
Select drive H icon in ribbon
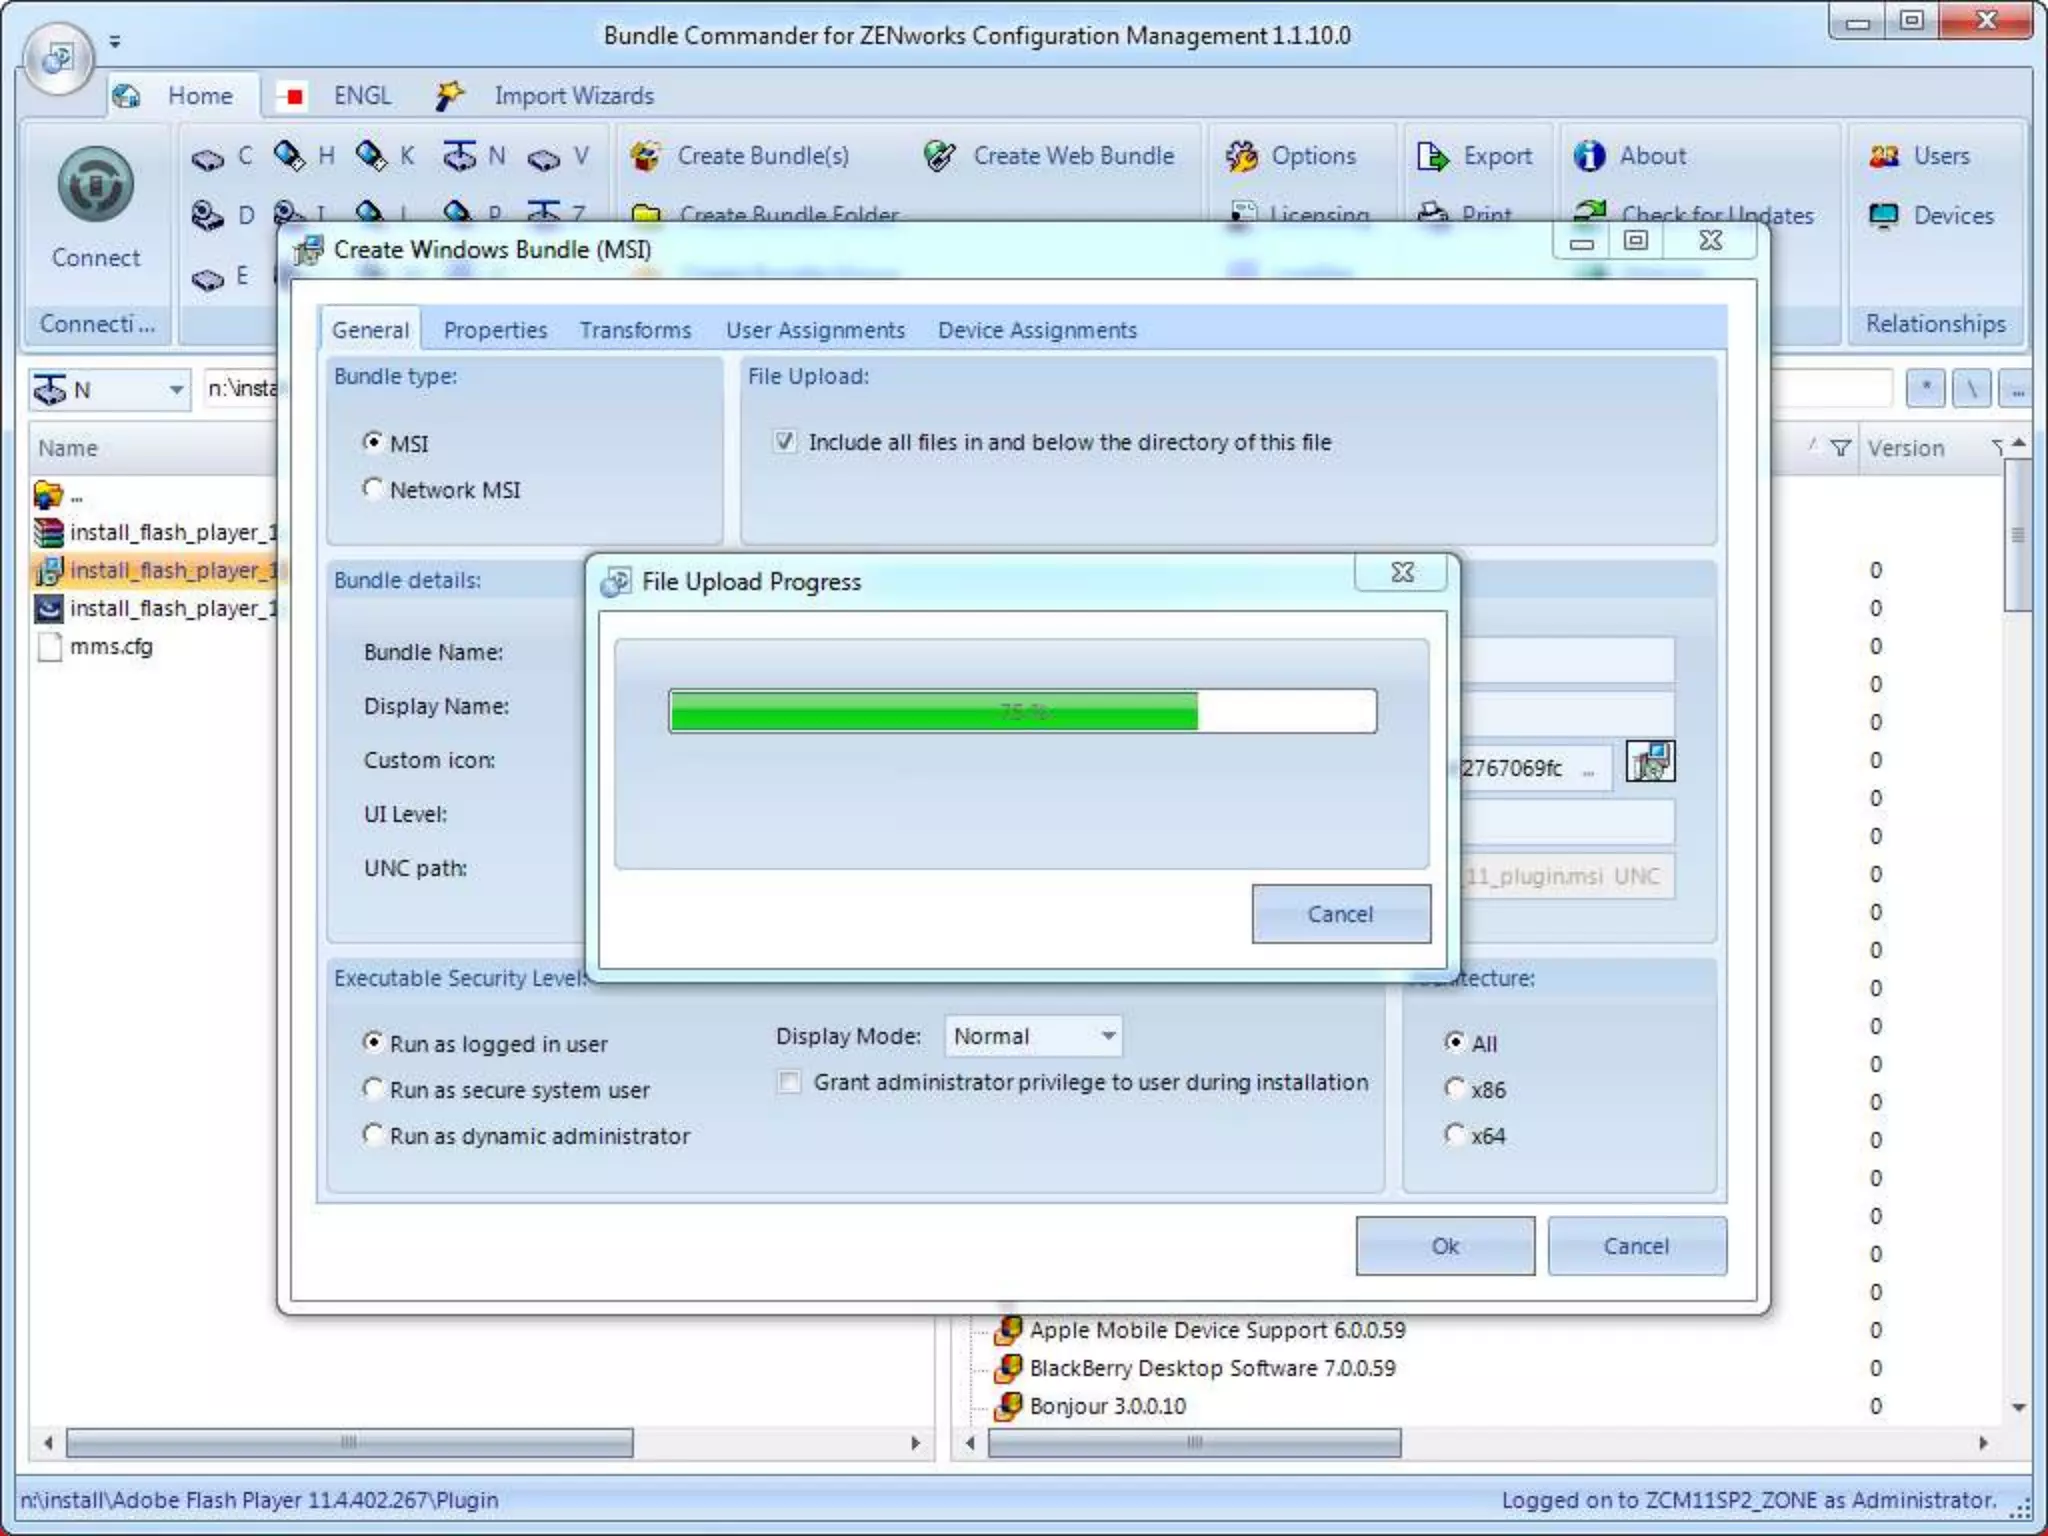(290, 156)
